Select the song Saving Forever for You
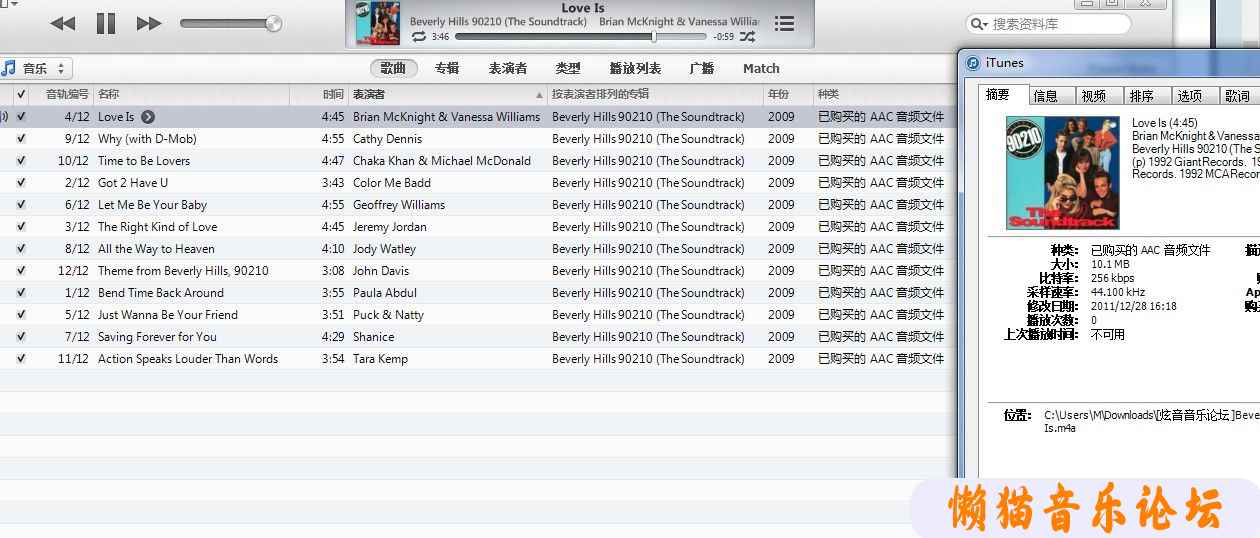This screenshot has height=538, width=1260. pos(157,337)
